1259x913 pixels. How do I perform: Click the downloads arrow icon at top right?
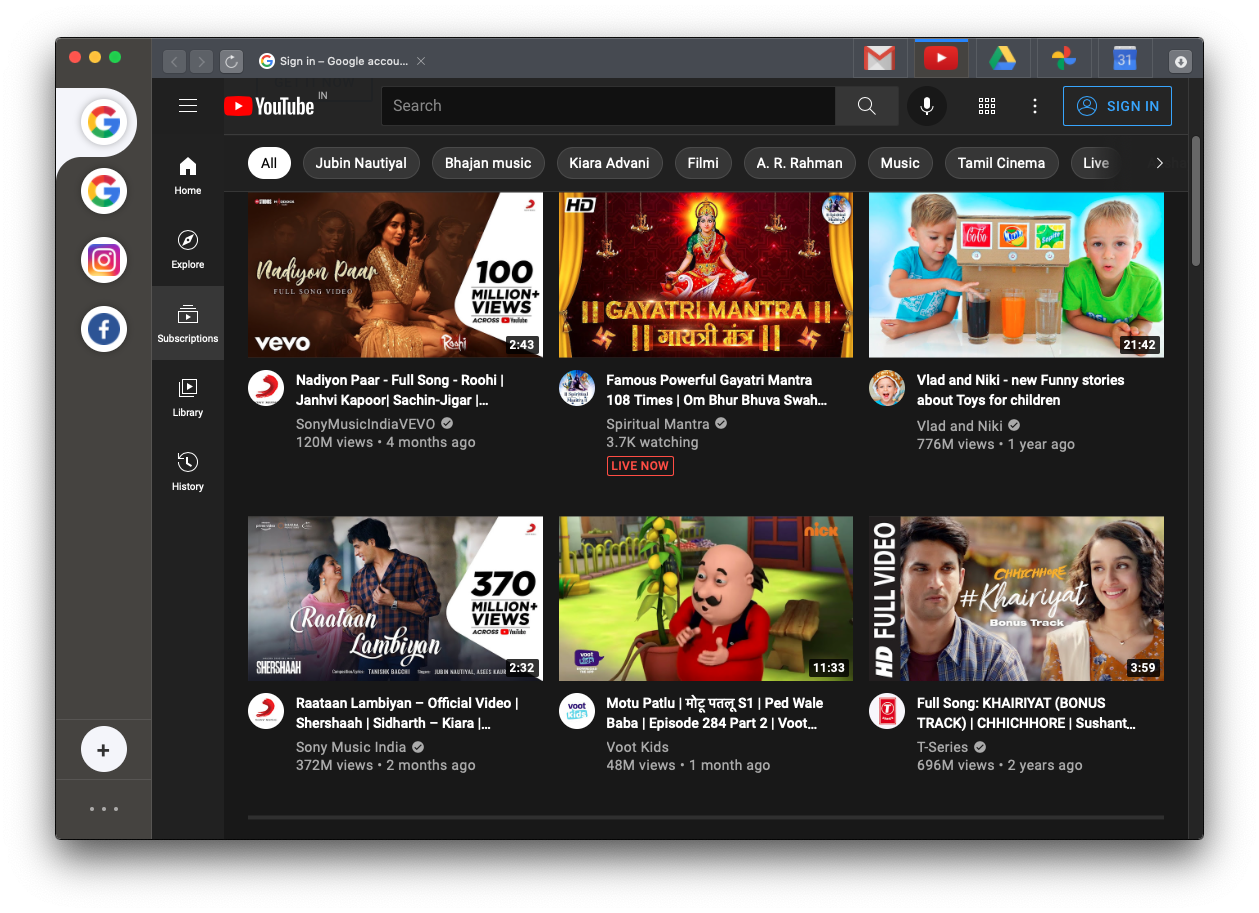pos(1180,62)
